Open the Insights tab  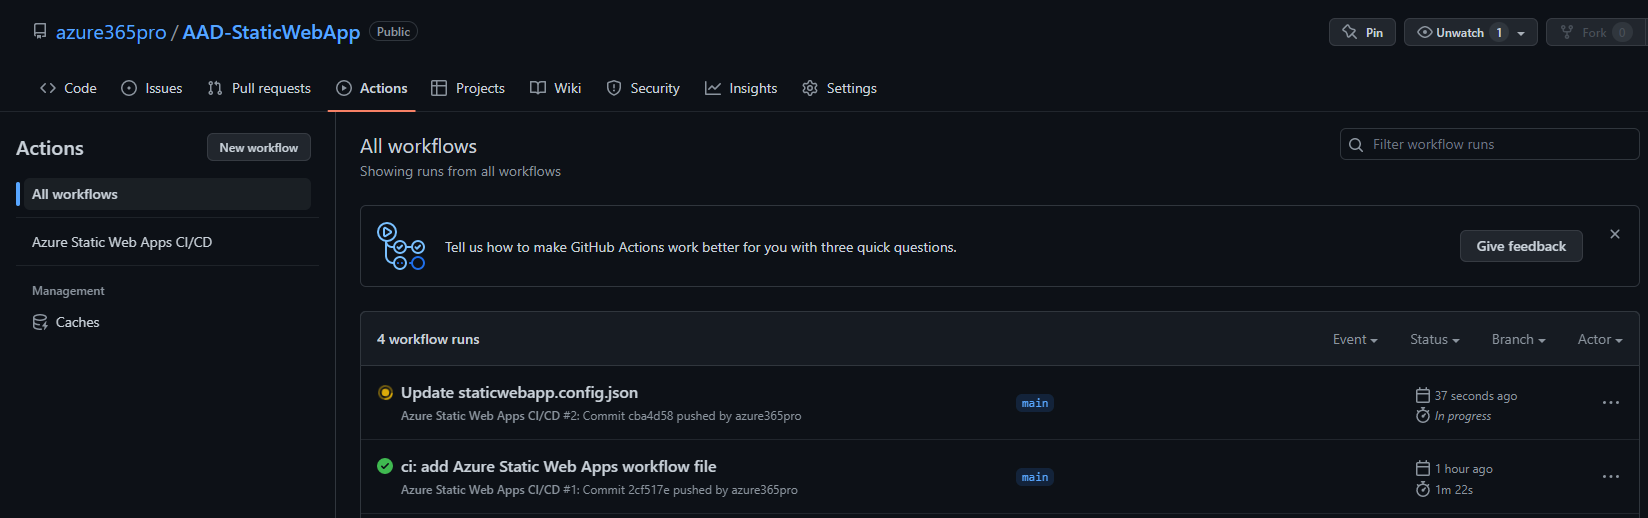(x=741, y=88)
